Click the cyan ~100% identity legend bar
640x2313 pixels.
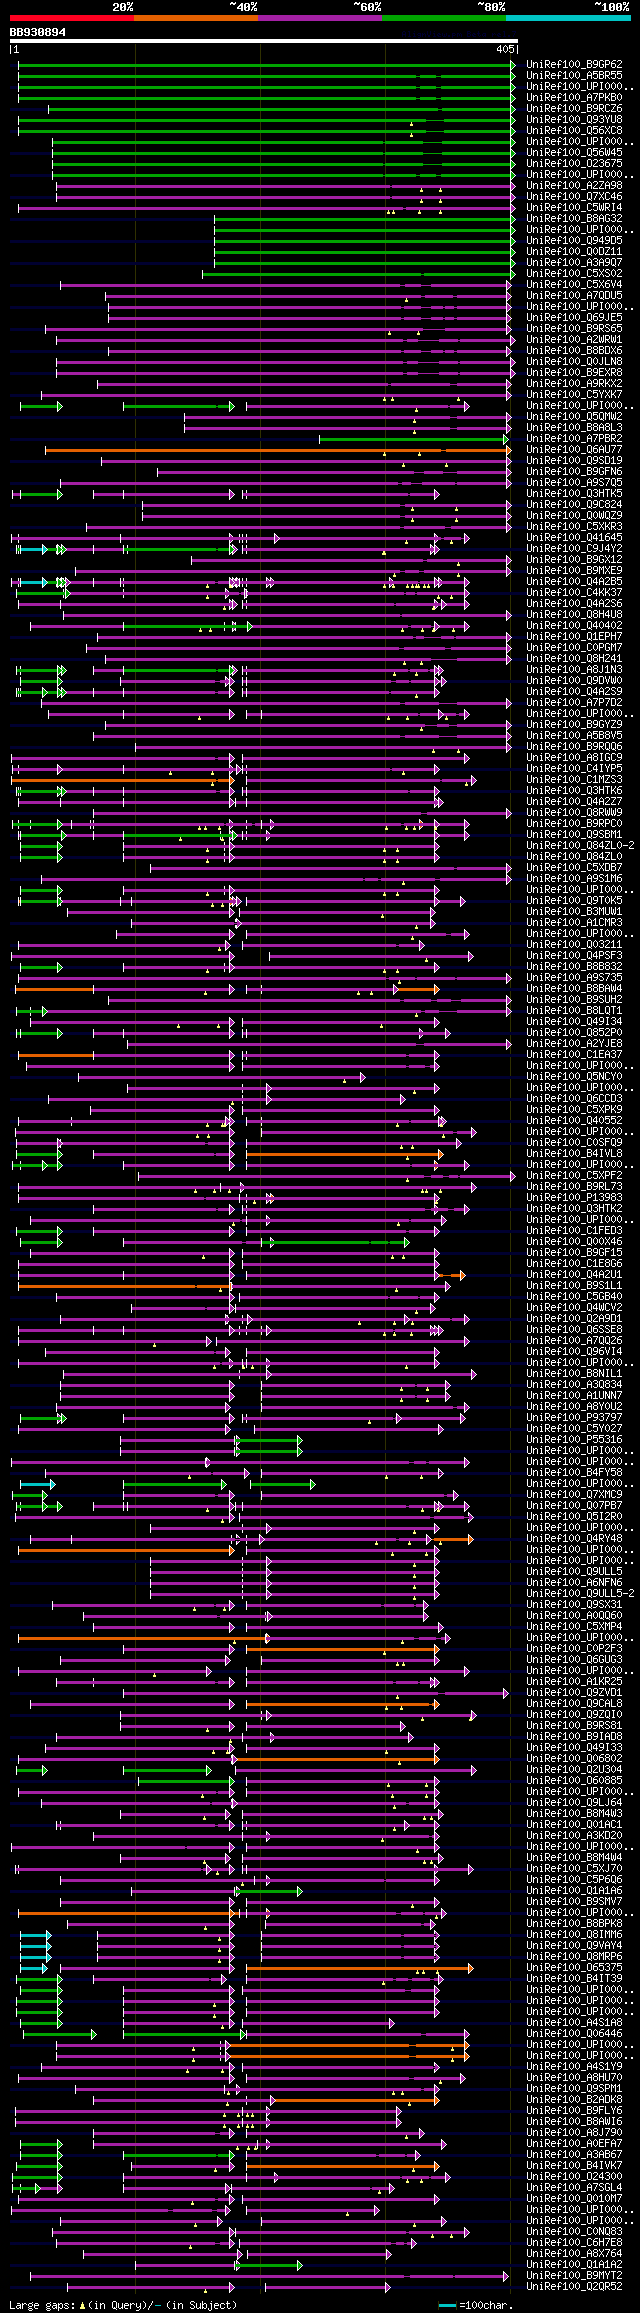click(x=568, y=18)
